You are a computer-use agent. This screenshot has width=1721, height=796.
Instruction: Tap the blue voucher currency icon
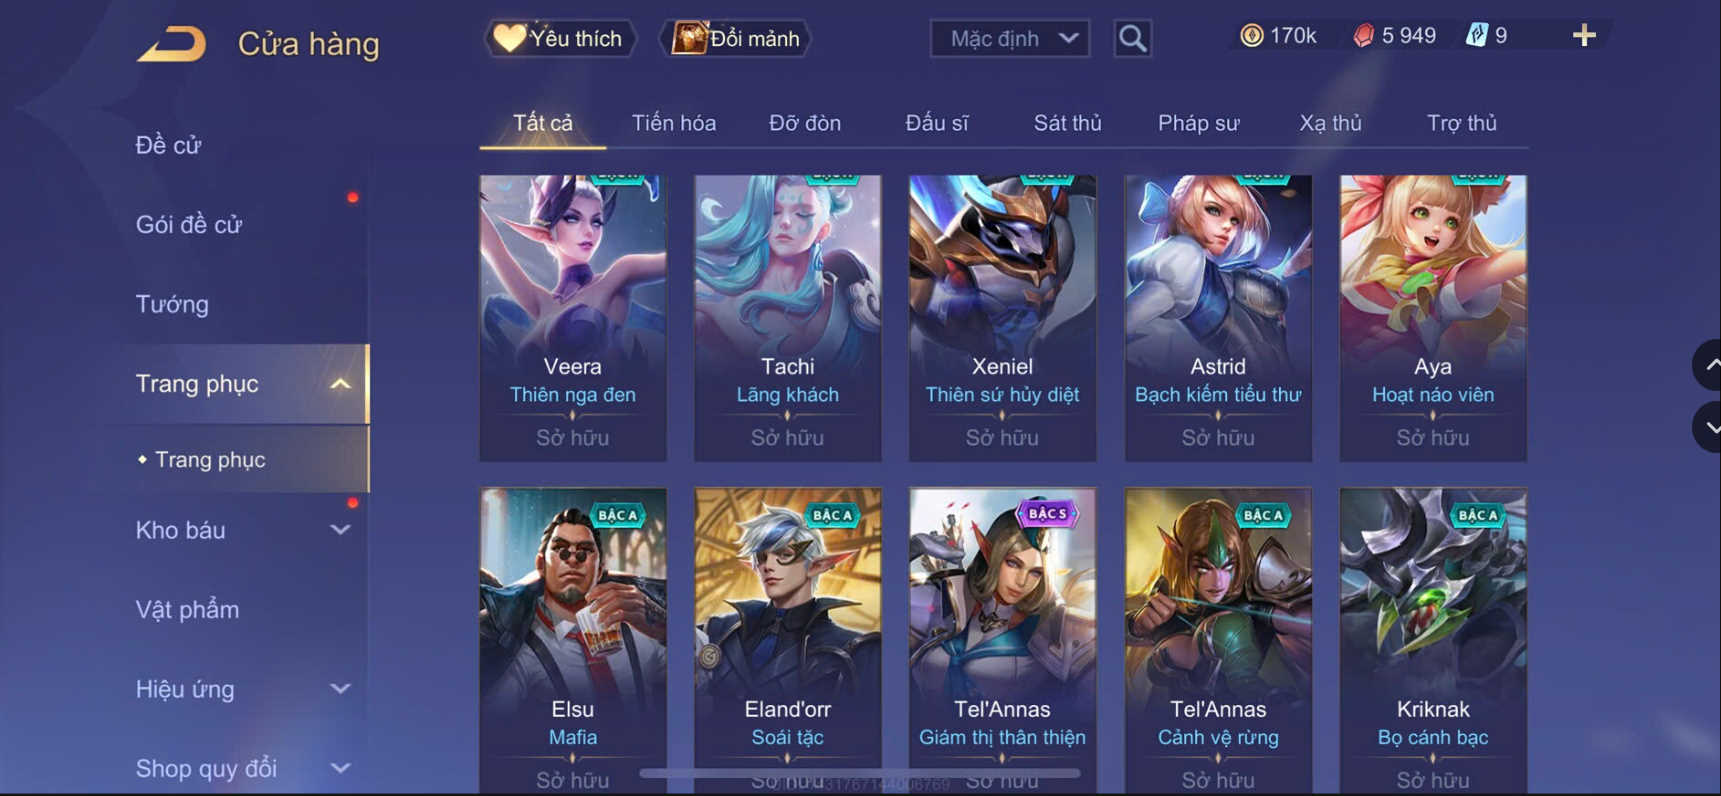[x=1476, y=36]
